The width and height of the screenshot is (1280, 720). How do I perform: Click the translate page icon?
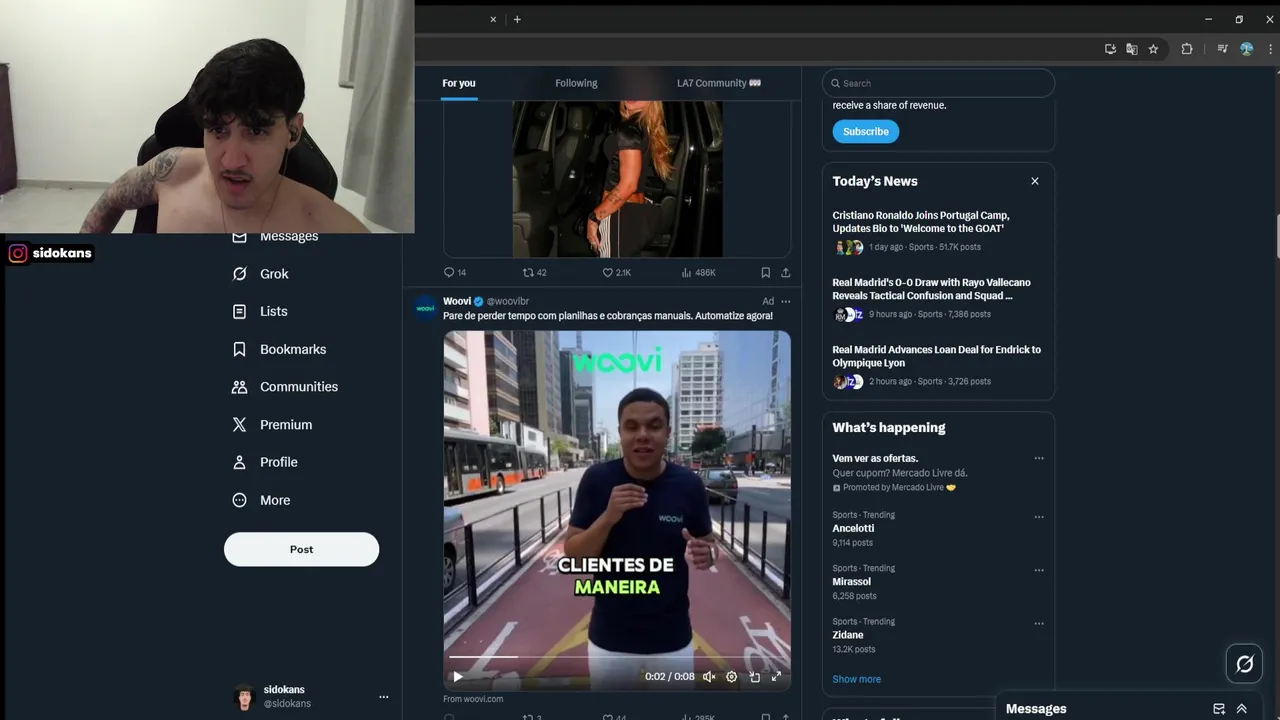point(1132,49)
